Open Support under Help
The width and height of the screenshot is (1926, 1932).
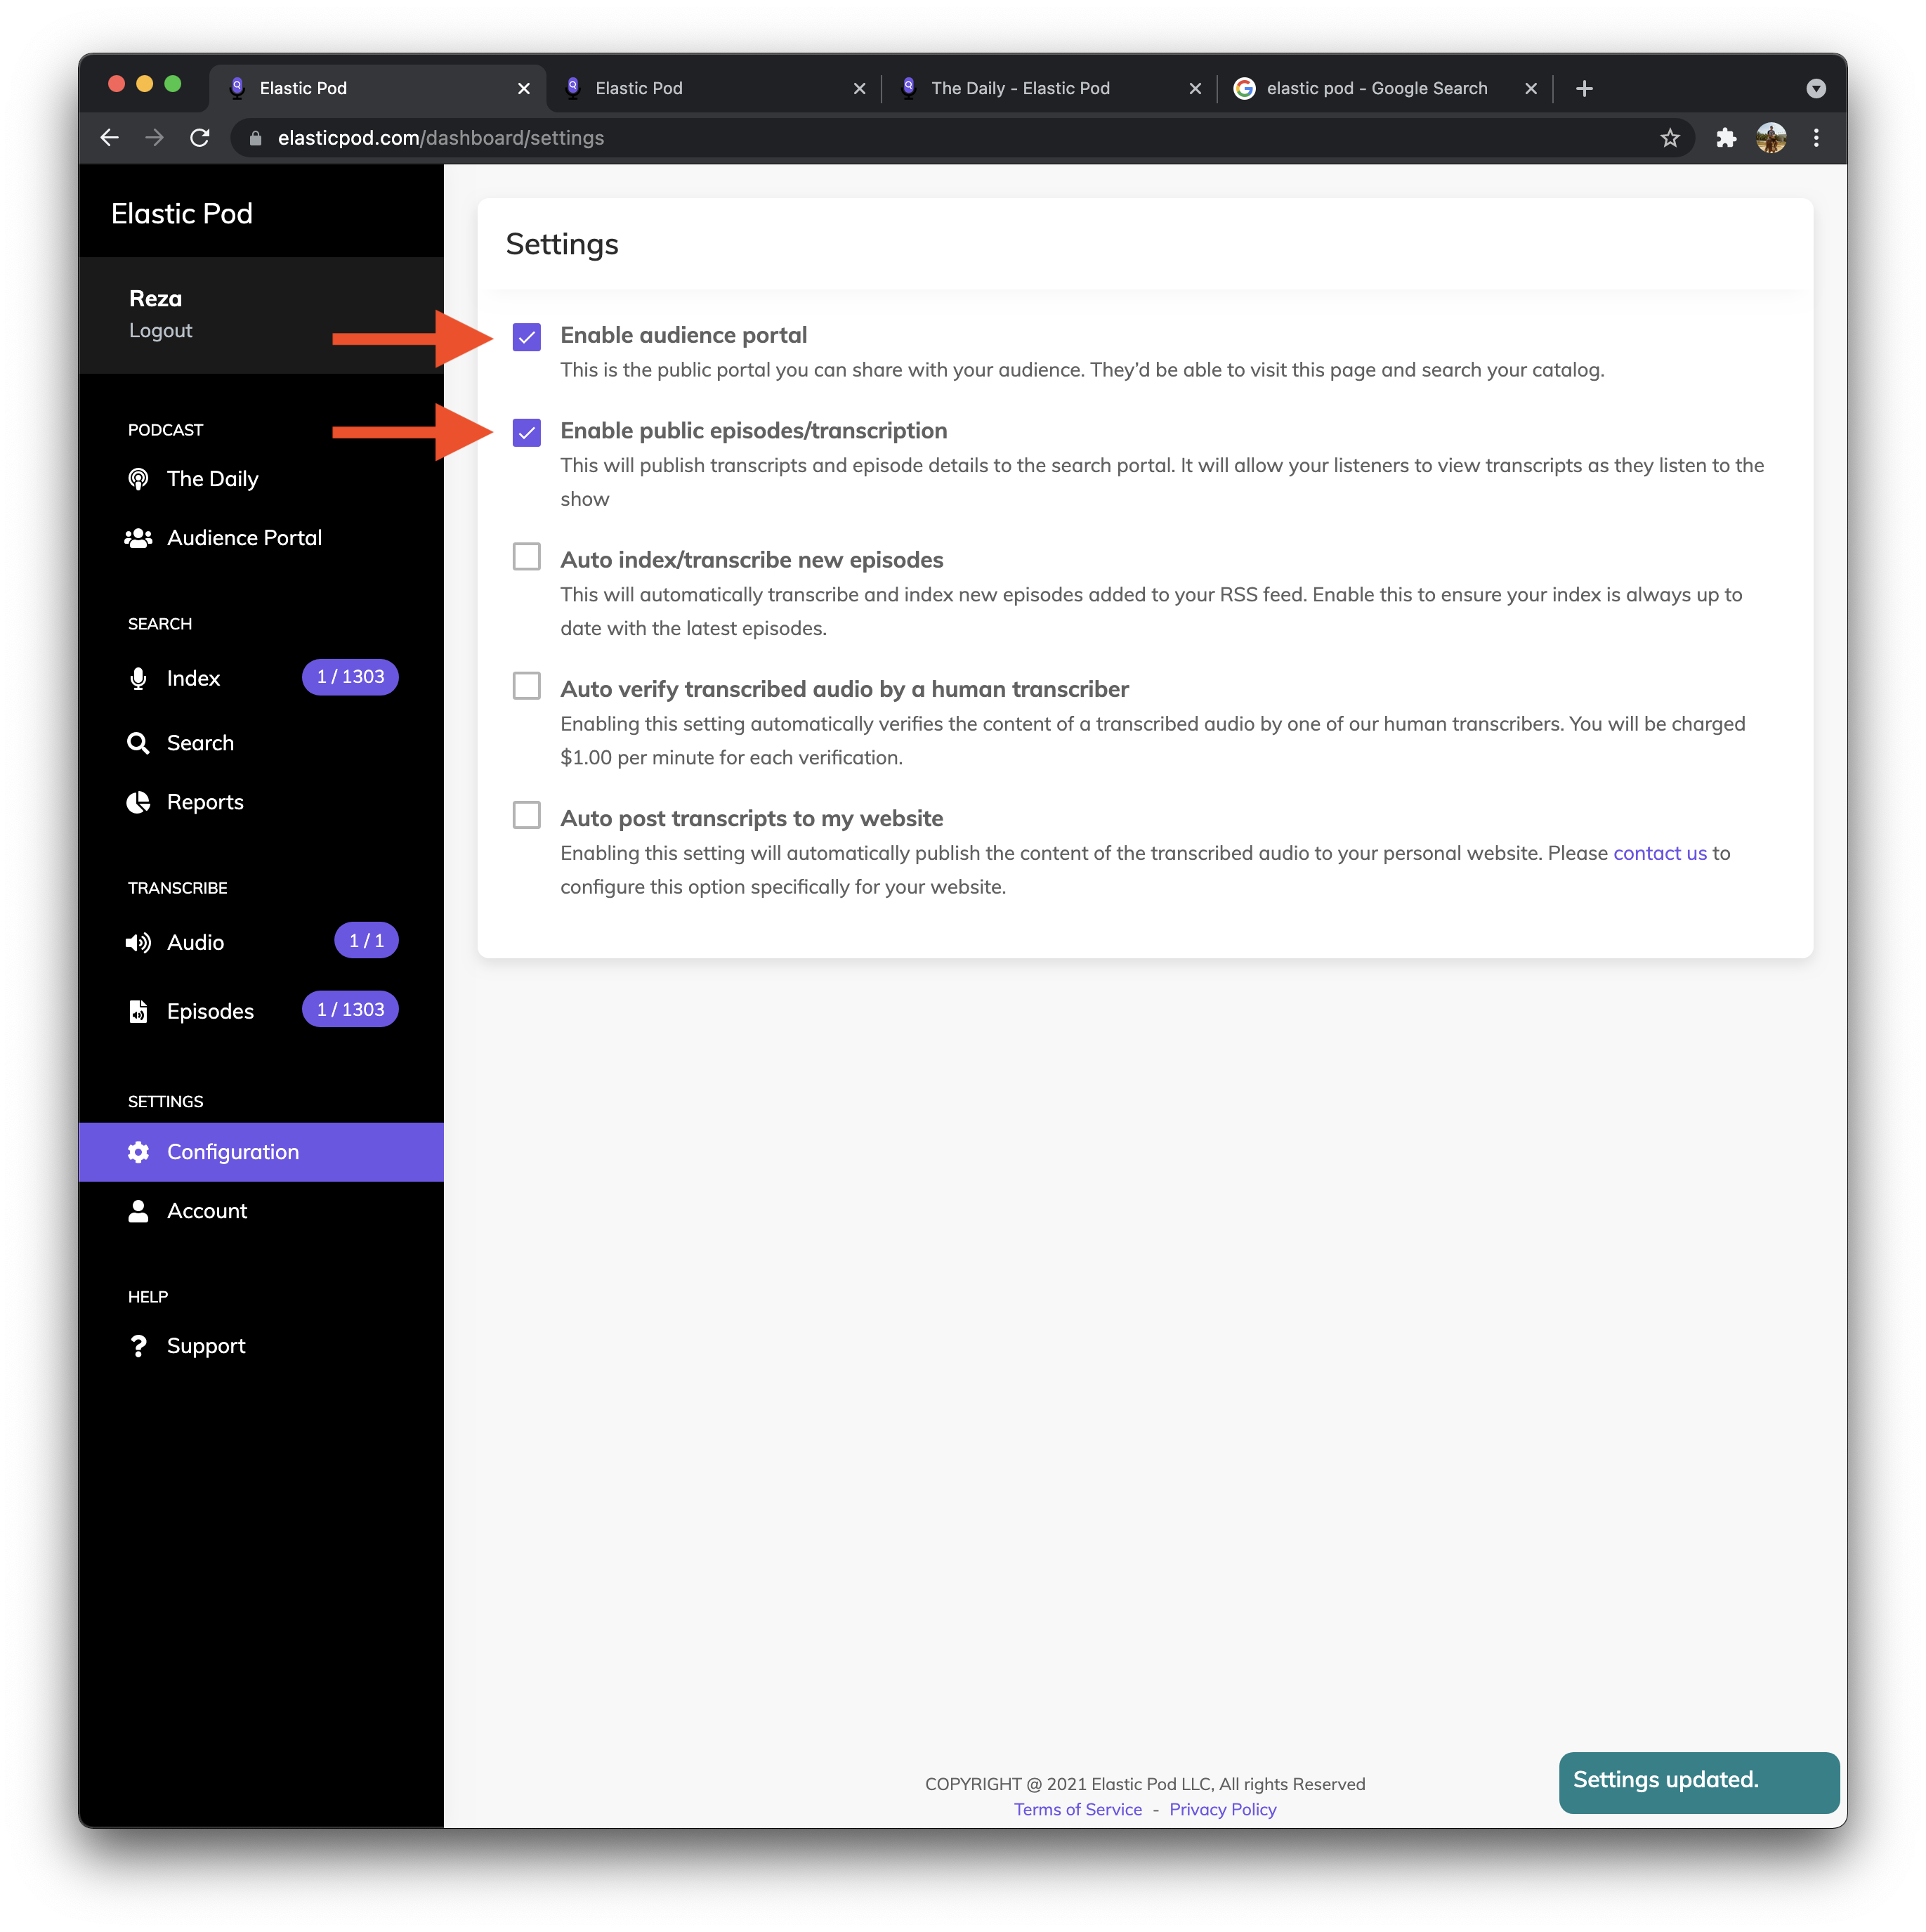pos(206,1346)
